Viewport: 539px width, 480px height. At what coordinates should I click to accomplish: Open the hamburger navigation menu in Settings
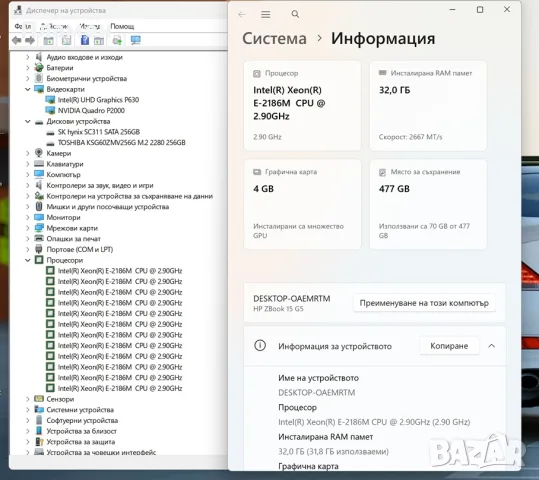point(265,14)
